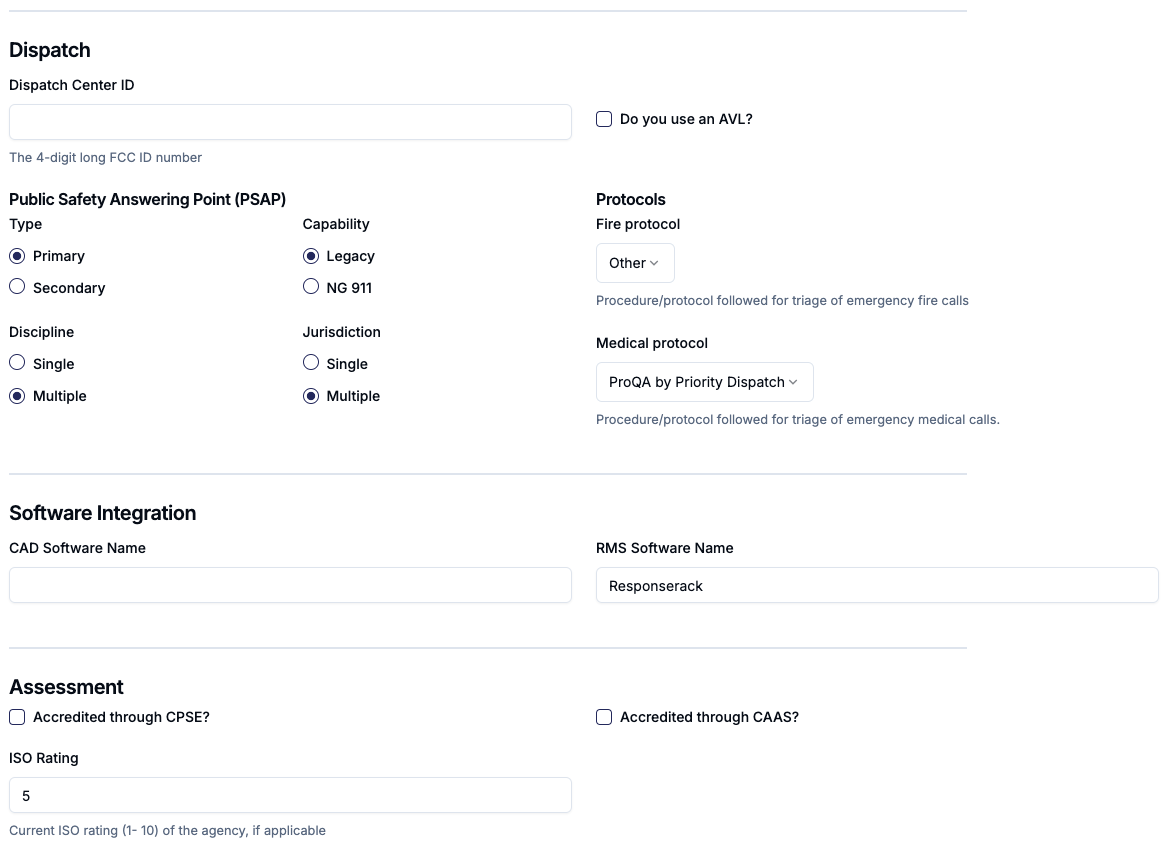Edit the RMS Software Name field

click(x=876, y=585)
